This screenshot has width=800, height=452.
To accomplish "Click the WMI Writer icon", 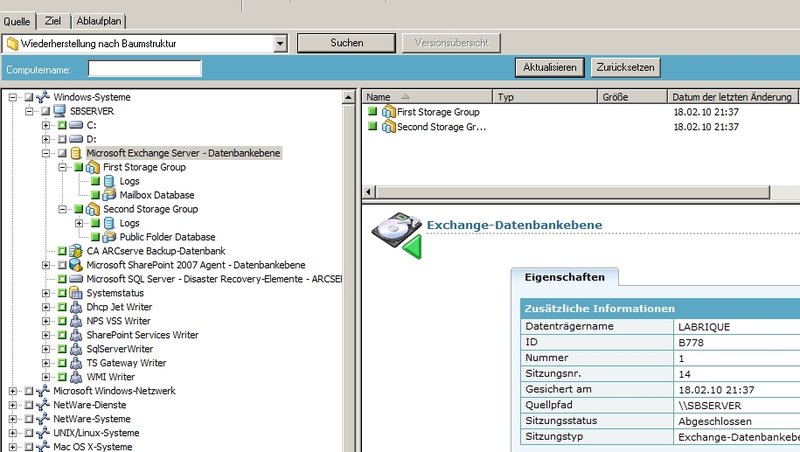I will 76,376.
